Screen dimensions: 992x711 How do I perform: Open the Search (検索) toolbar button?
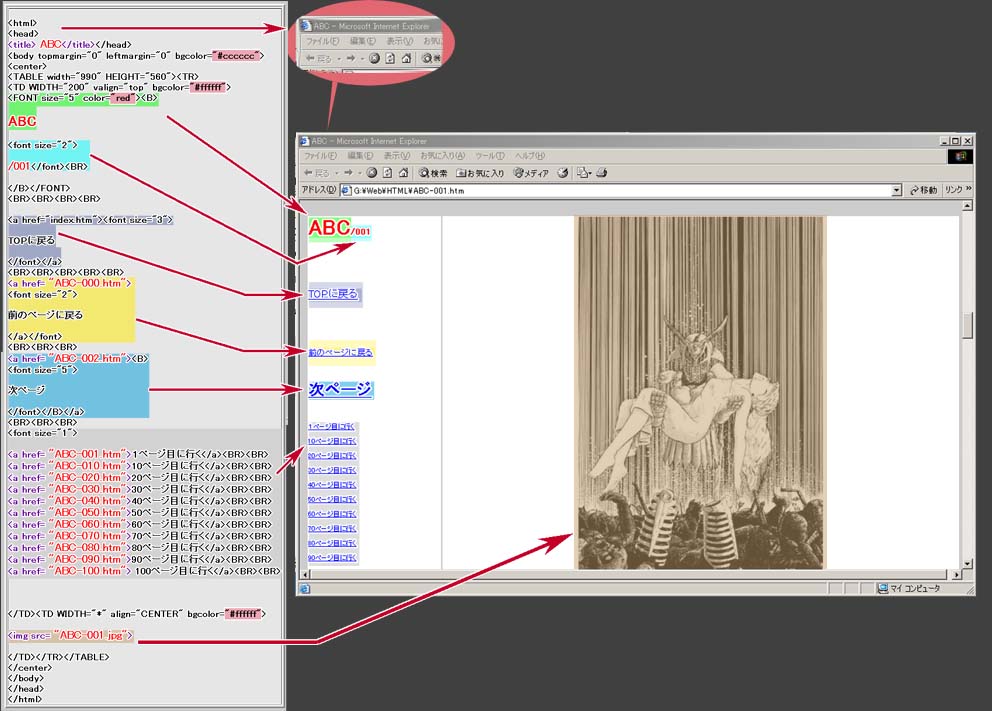(x=433, y=173)
